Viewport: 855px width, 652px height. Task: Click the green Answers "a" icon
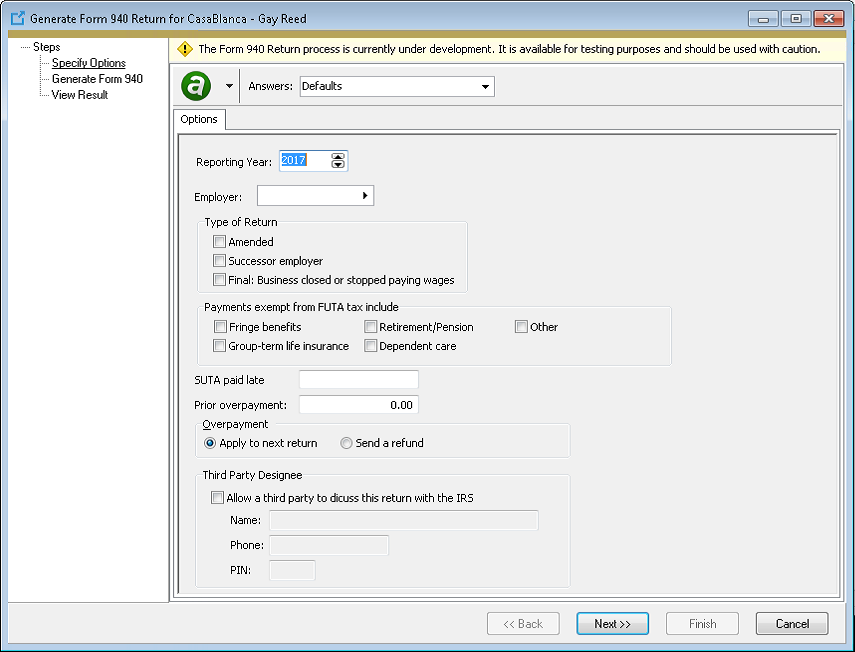point(193,85)
